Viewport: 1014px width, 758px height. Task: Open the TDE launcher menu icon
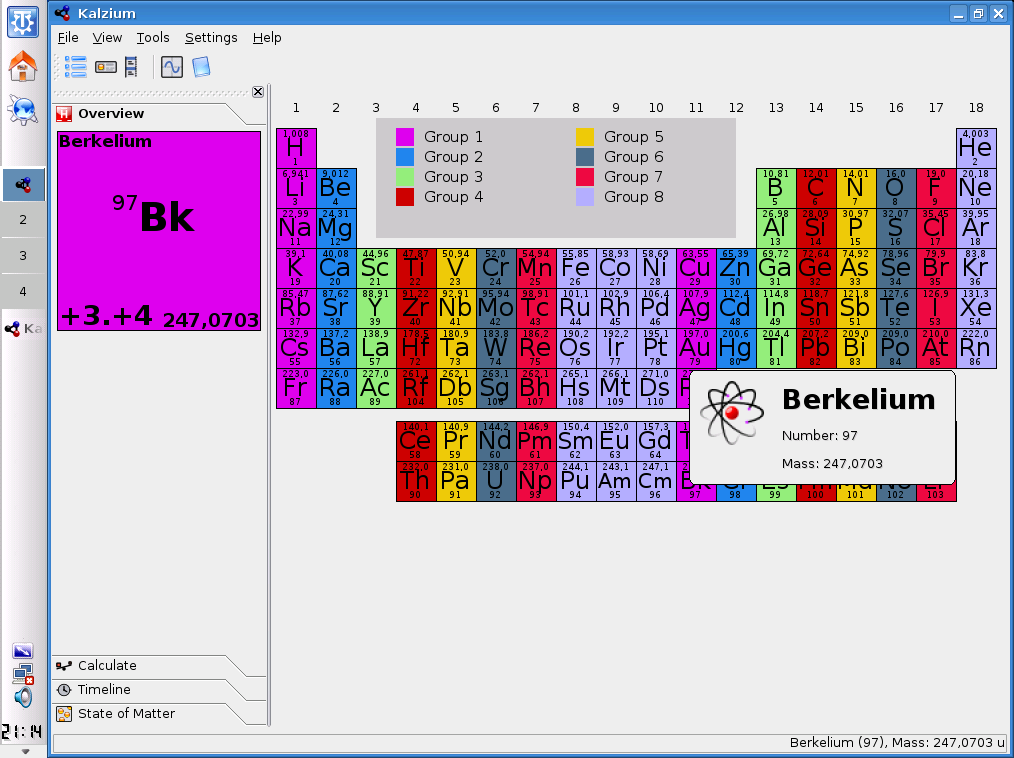(23, 22)
